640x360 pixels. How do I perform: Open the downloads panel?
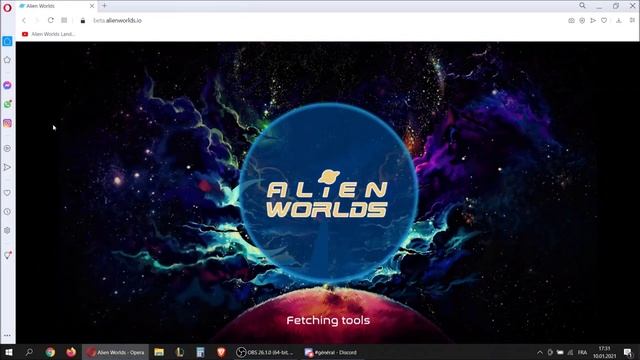619,20
